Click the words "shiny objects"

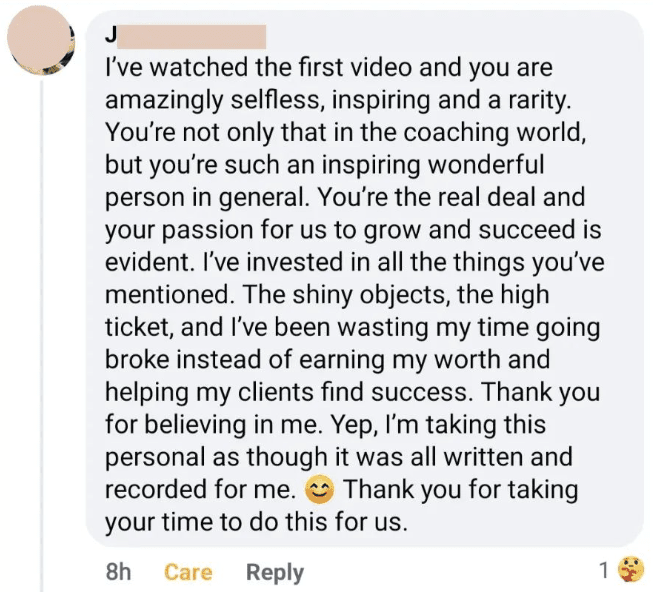point(371,295)
